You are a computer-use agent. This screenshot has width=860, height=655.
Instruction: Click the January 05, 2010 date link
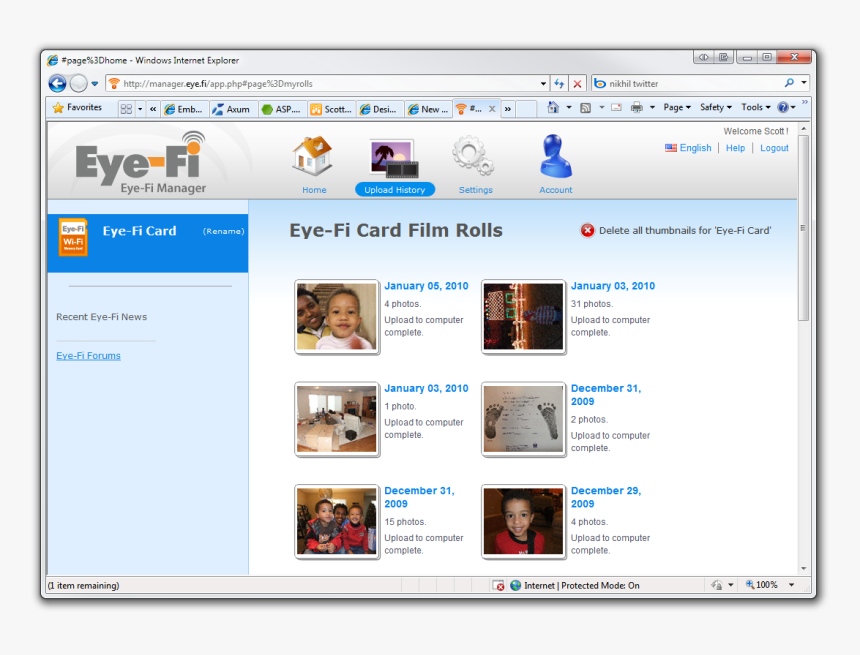click(x=426, y=286)
